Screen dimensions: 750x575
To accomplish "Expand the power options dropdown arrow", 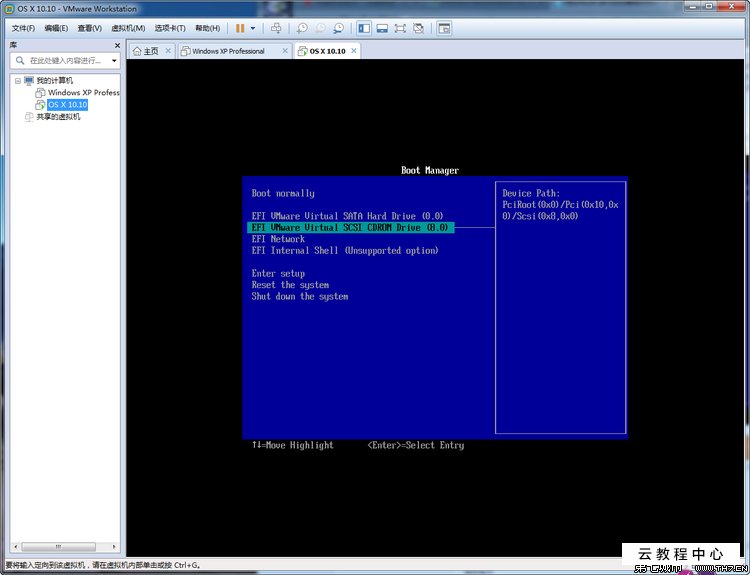I will click(253, 28).
